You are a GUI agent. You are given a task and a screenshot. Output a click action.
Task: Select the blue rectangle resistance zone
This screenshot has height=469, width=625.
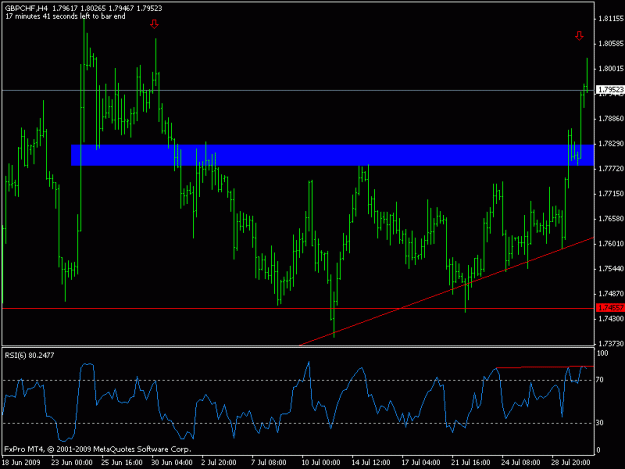coord(332,155)
